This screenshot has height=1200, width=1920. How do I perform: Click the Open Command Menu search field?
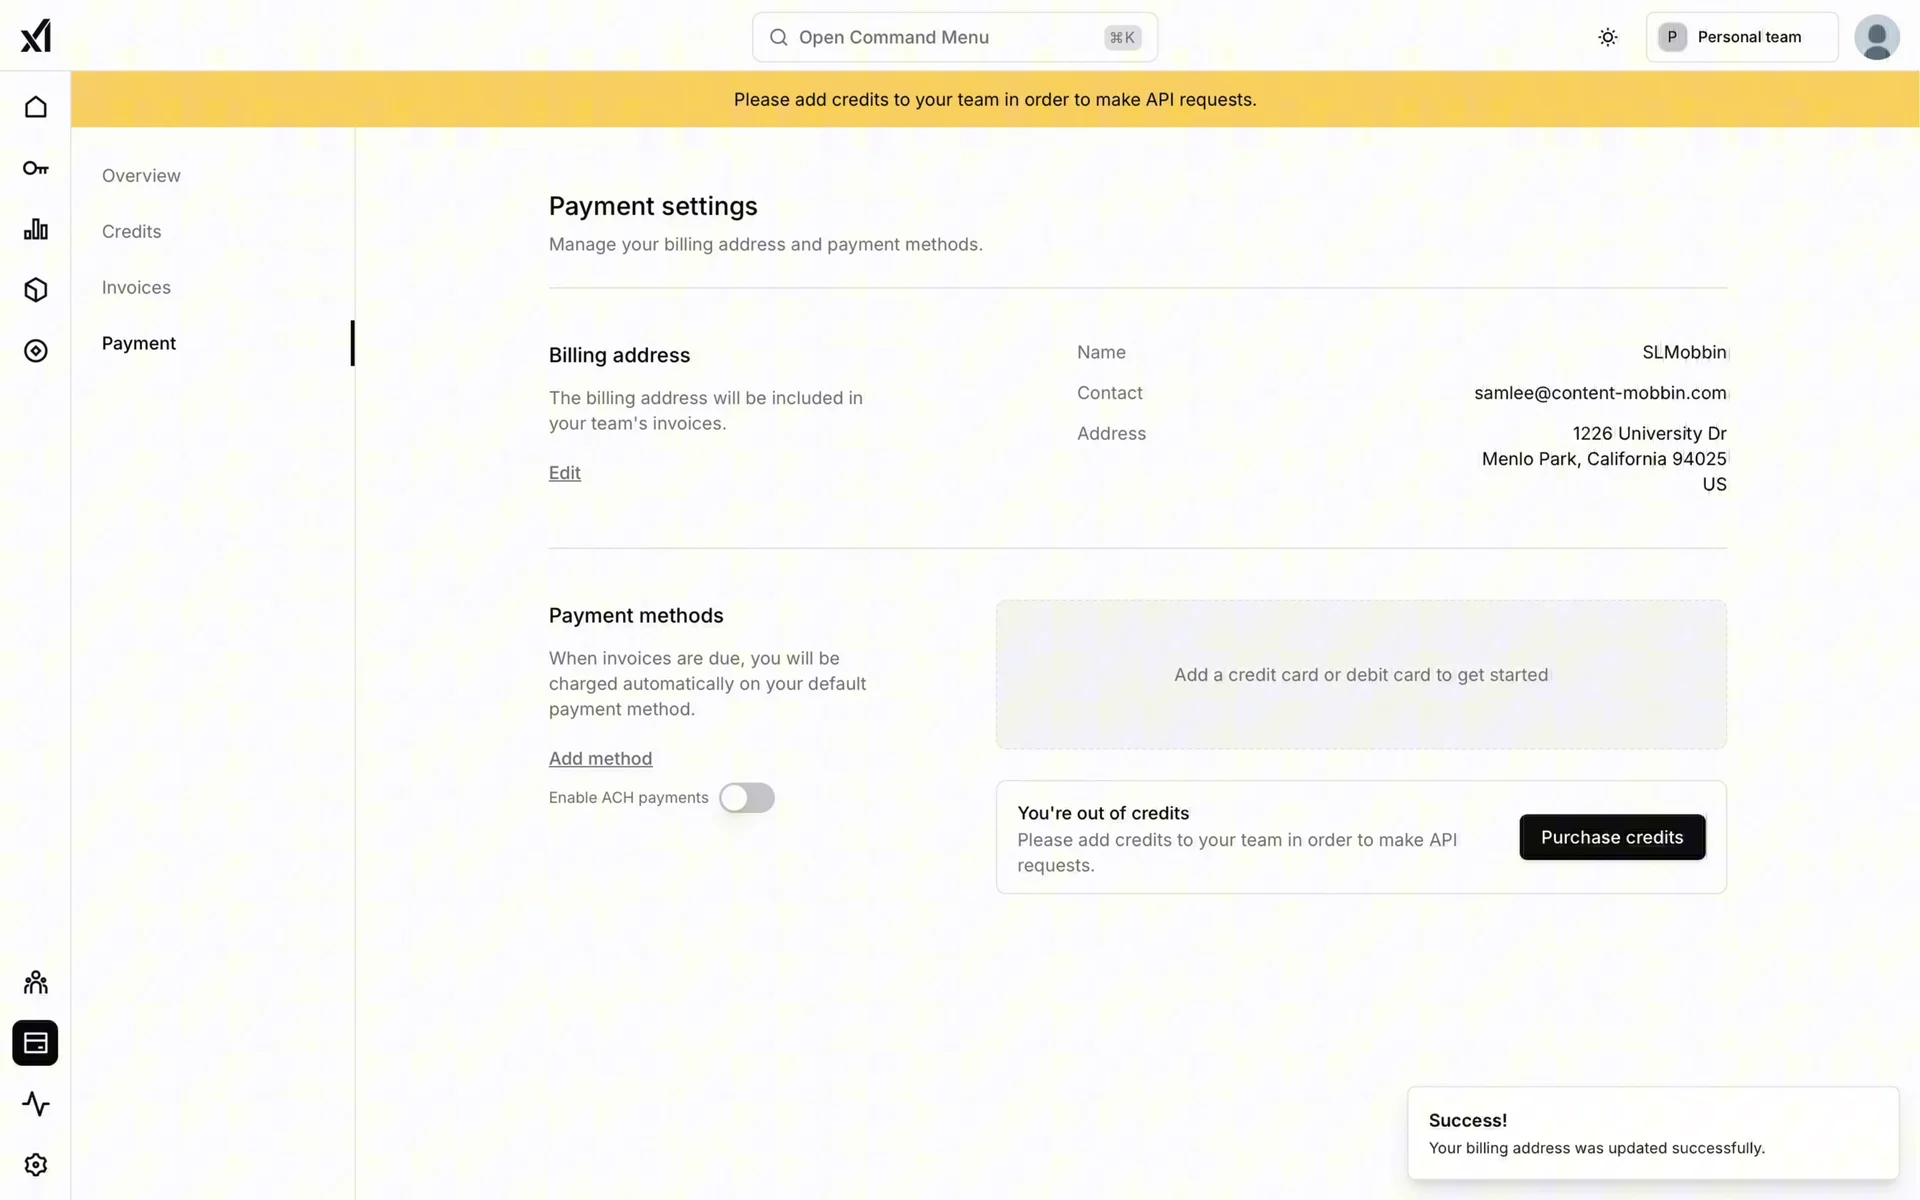coord(954,37)
